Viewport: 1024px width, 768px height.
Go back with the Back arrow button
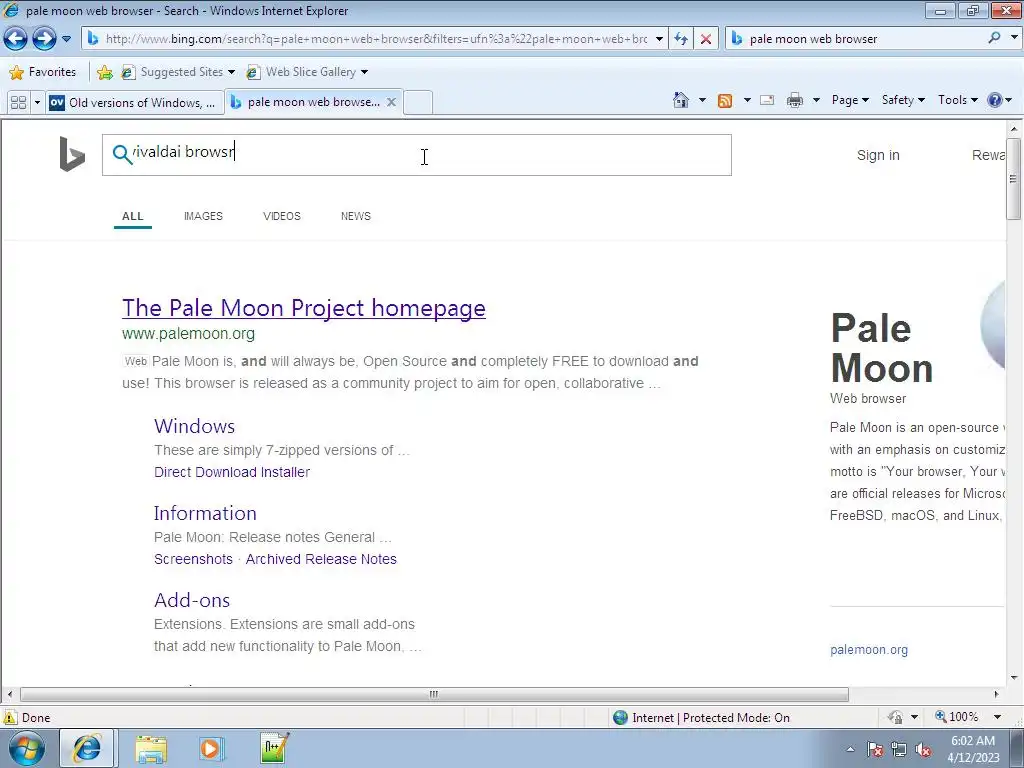(16, 39)
